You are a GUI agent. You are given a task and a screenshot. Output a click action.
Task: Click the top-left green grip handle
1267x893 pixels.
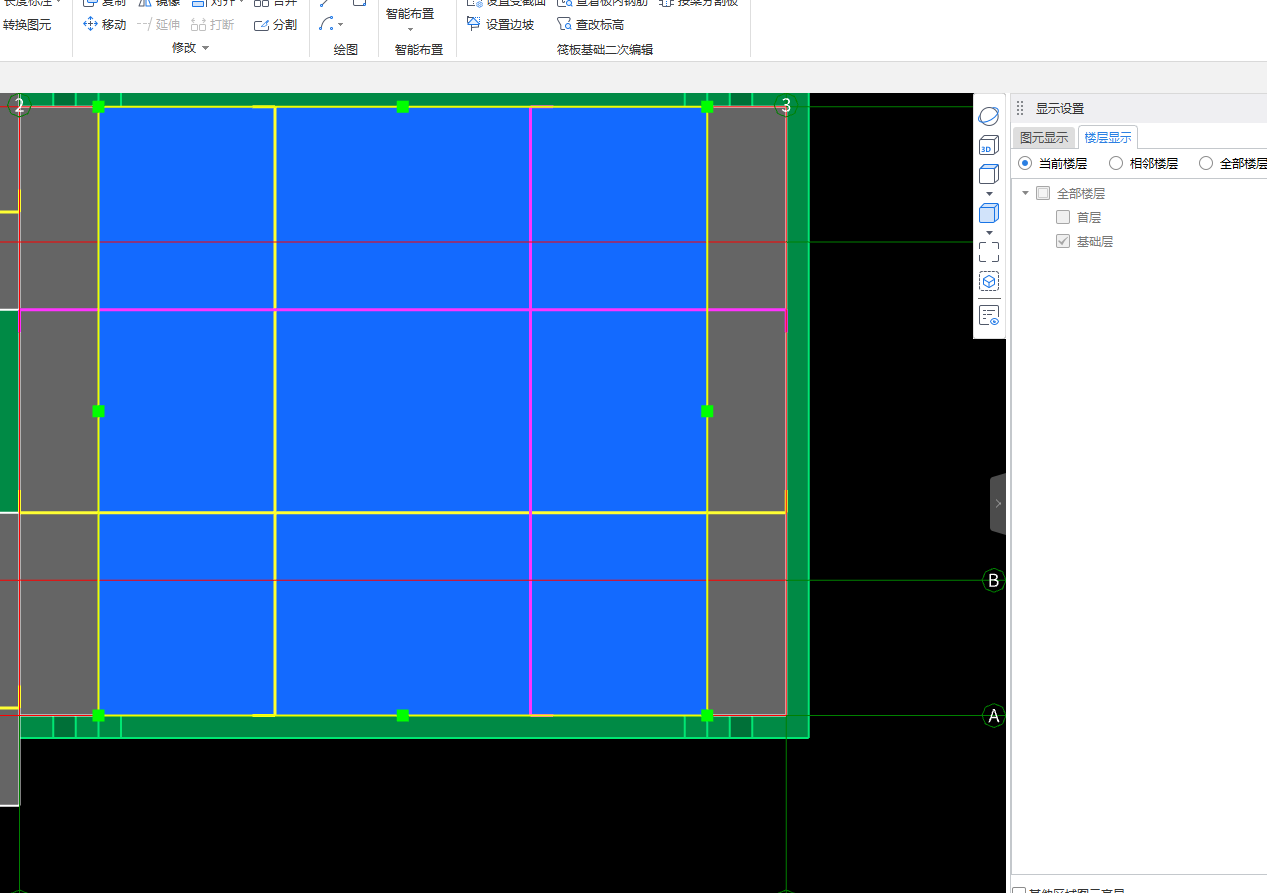(x=98, y=106)
